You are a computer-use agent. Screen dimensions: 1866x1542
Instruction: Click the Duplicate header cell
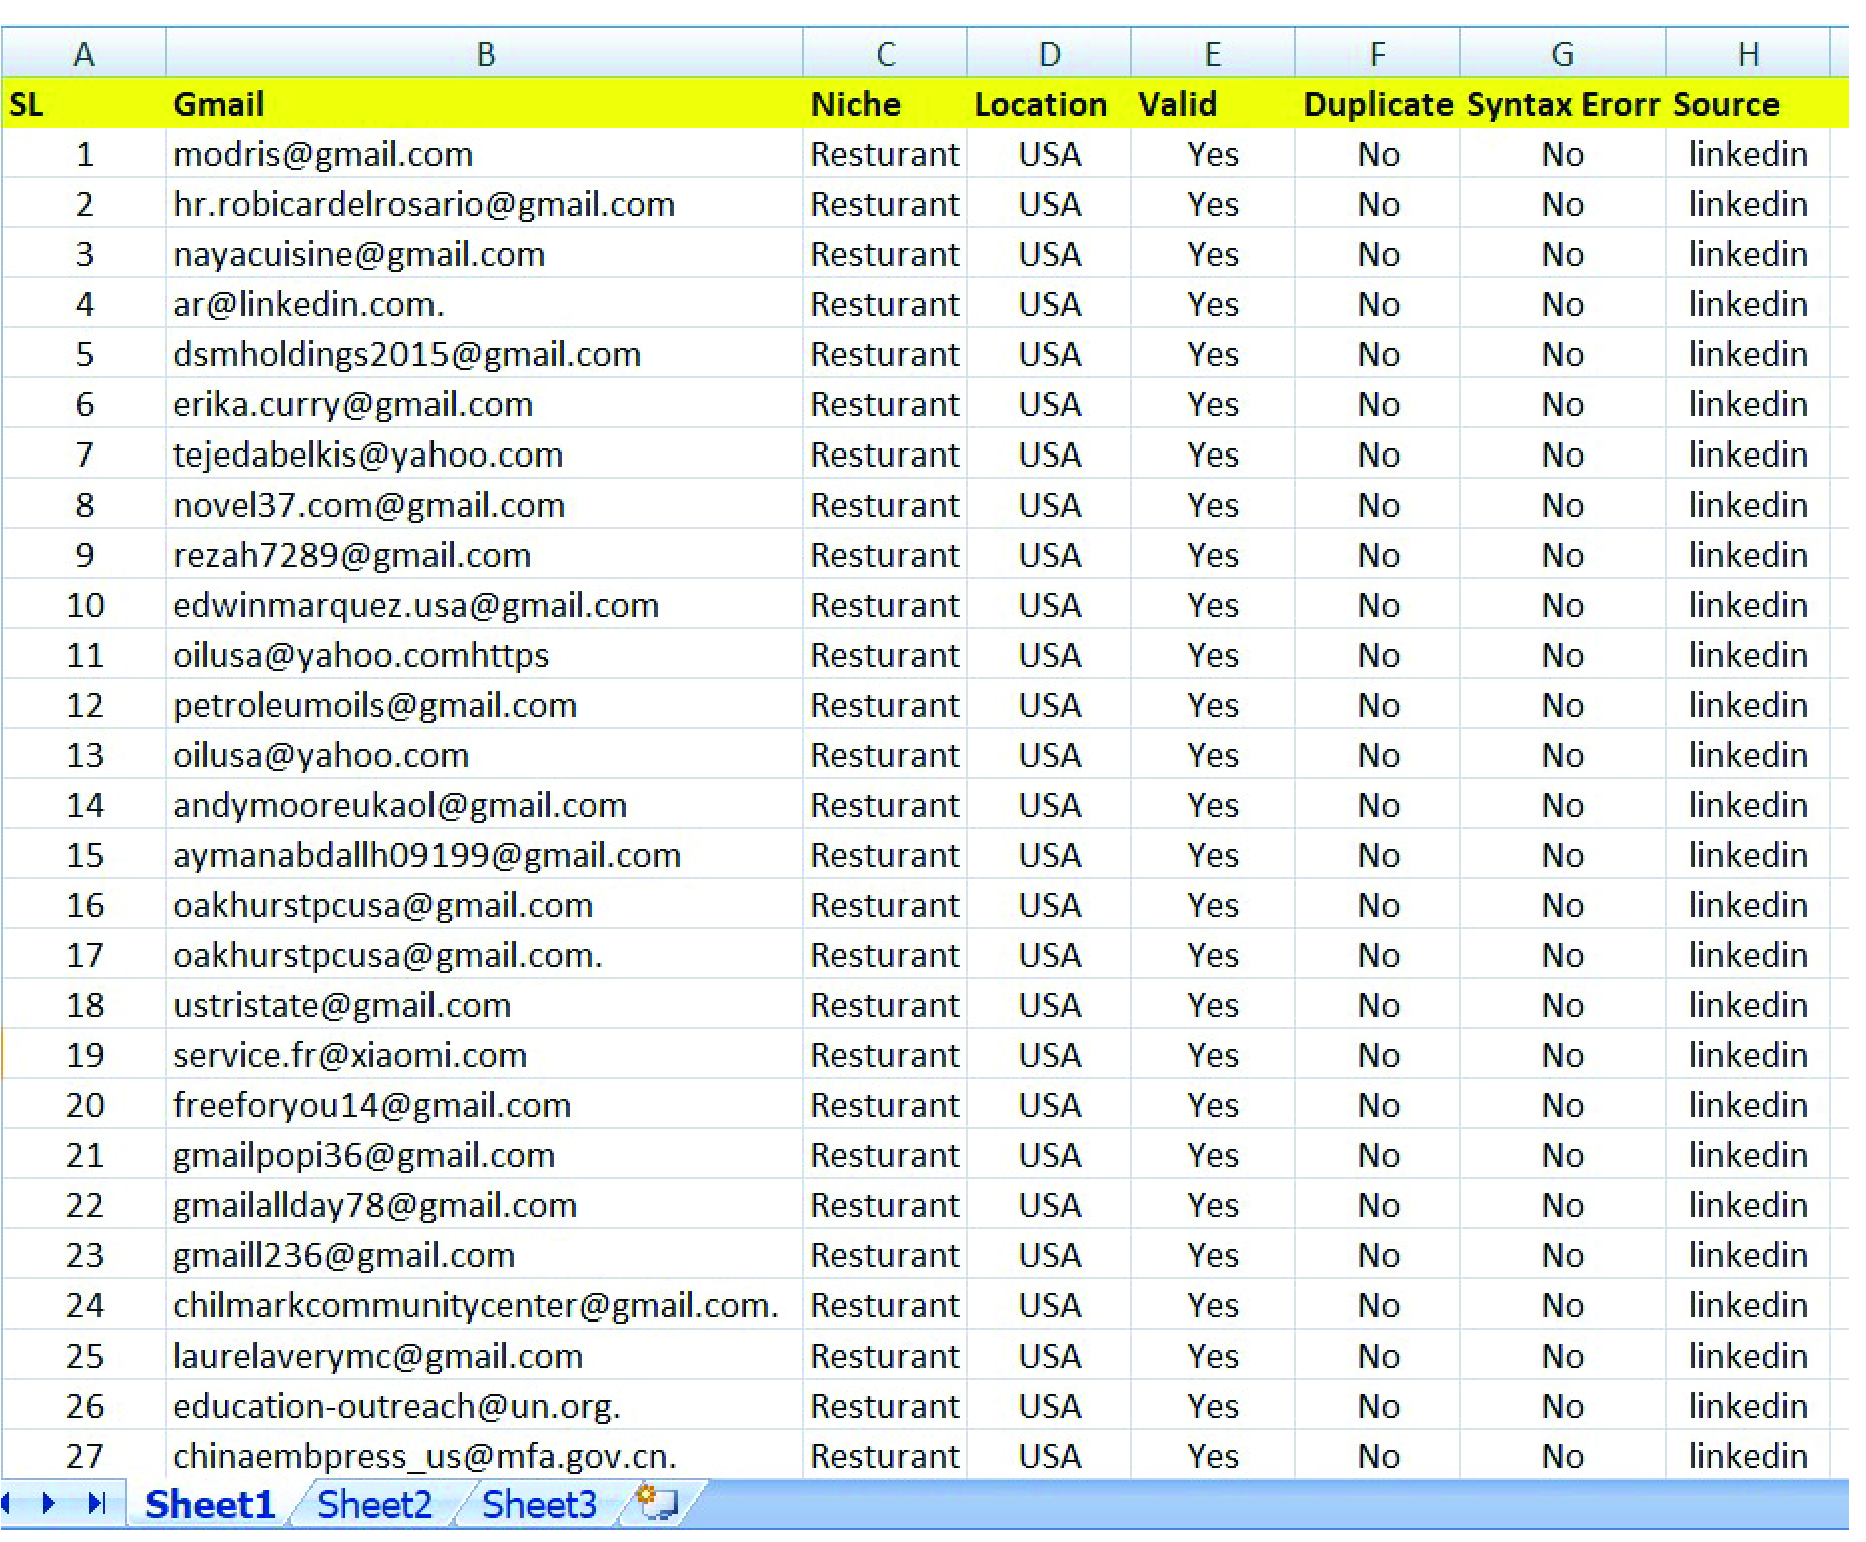pos(1378,104)
